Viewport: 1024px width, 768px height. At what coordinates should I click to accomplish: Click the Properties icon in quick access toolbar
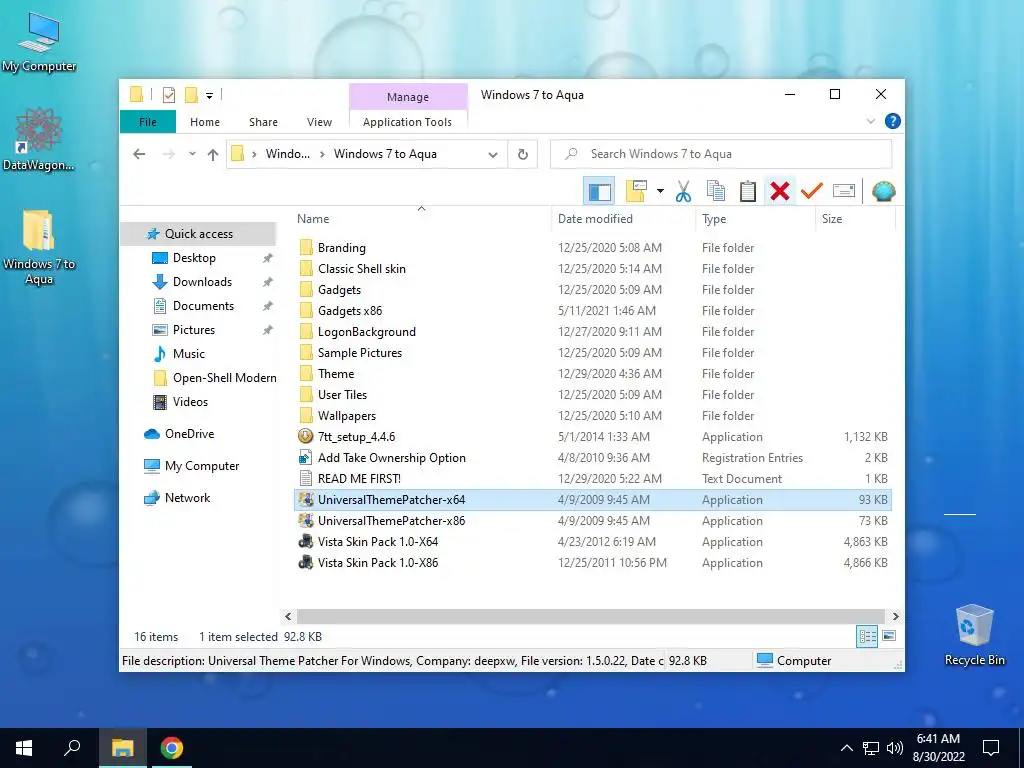(x=168, y=95)
